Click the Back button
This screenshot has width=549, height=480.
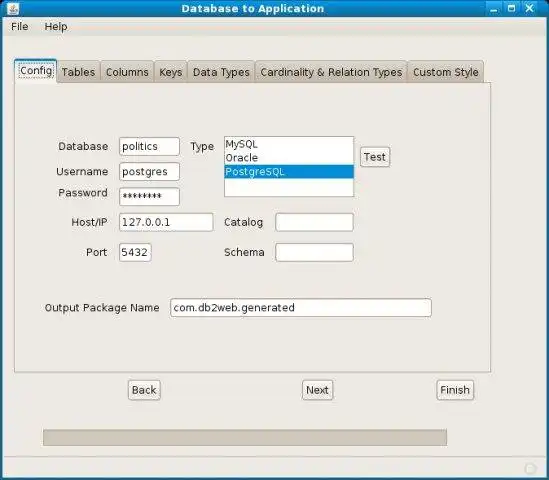[x=144, y=390]
